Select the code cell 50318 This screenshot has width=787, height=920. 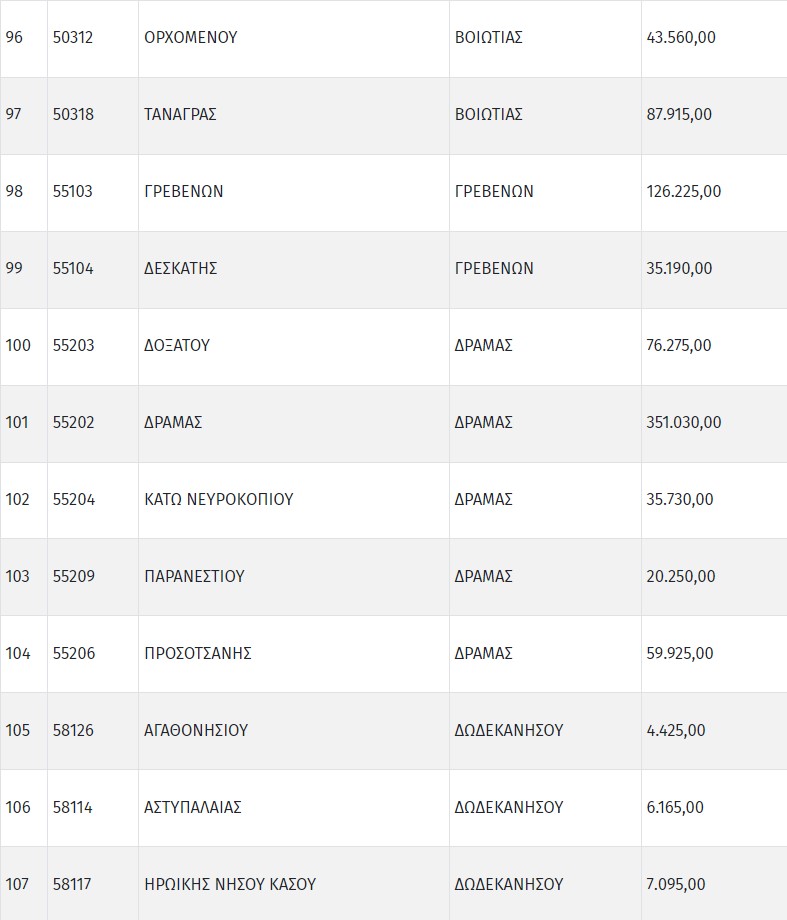click(73, 115)
